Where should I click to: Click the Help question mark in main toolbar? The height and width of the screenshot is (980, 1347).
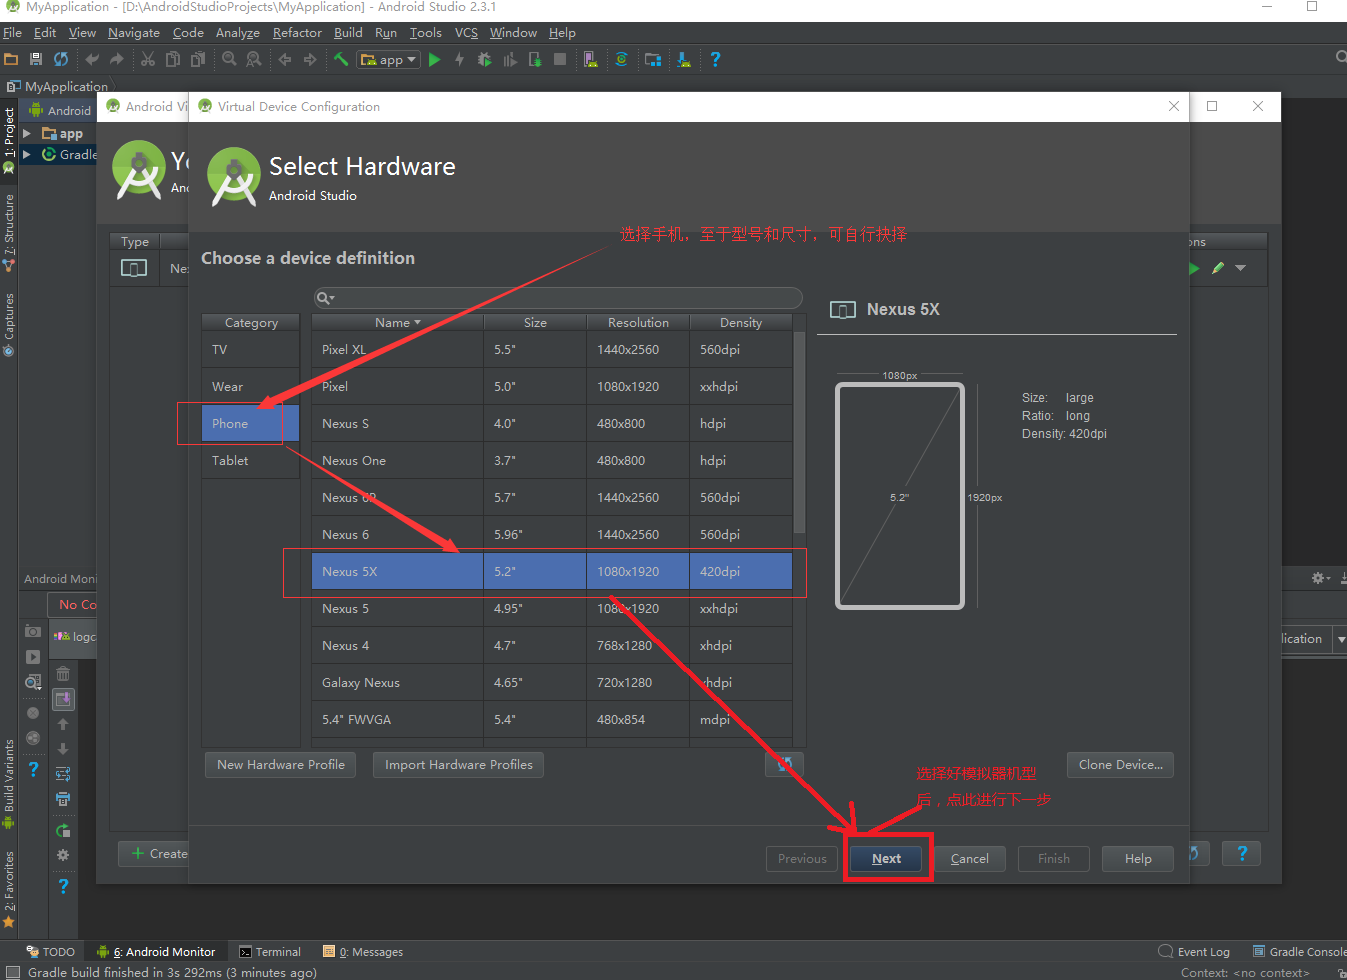click(x=715, y=59)
